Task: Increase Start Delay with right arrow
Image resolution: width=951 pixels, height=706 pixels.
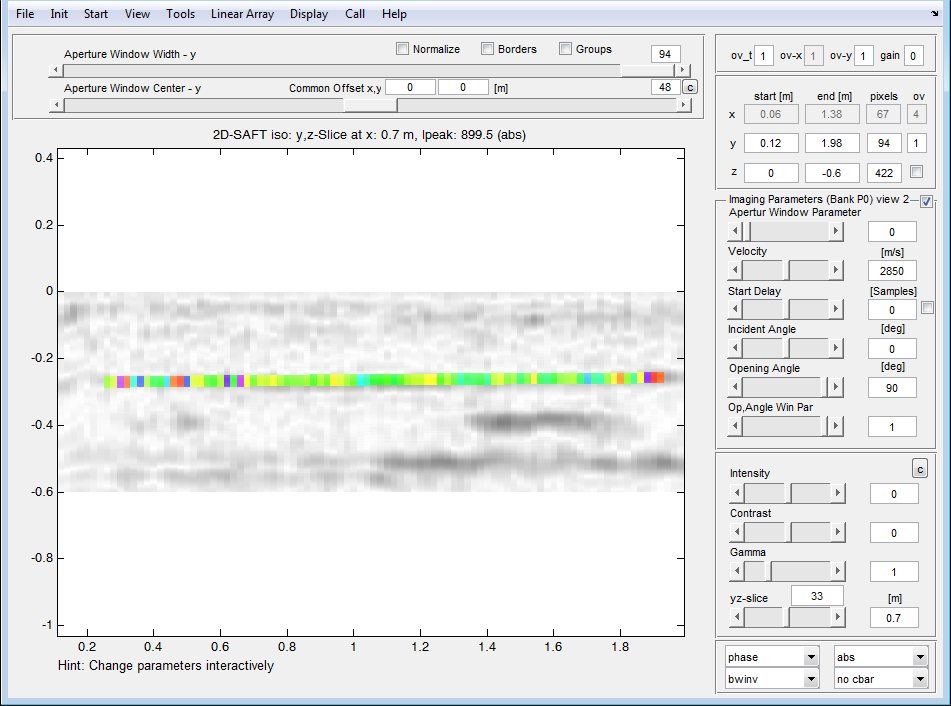Action: 836,309
